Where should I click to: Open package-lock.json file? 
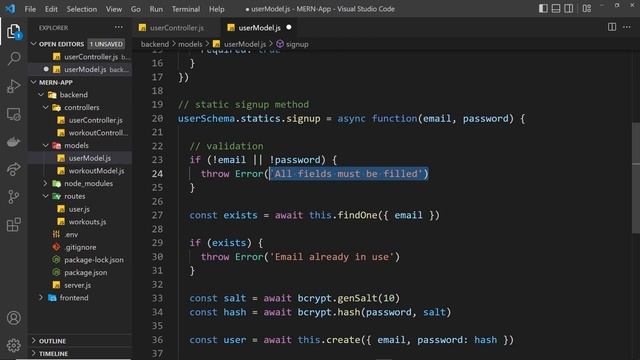click(x=80, y=260)
